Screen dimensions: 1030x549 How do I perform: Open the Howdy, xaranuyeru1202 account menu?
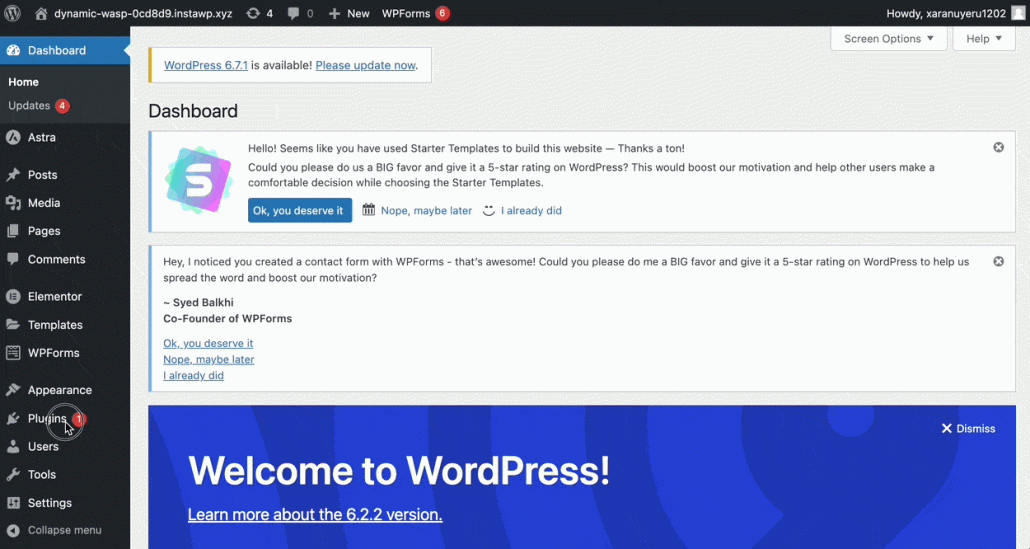[955, 13]
